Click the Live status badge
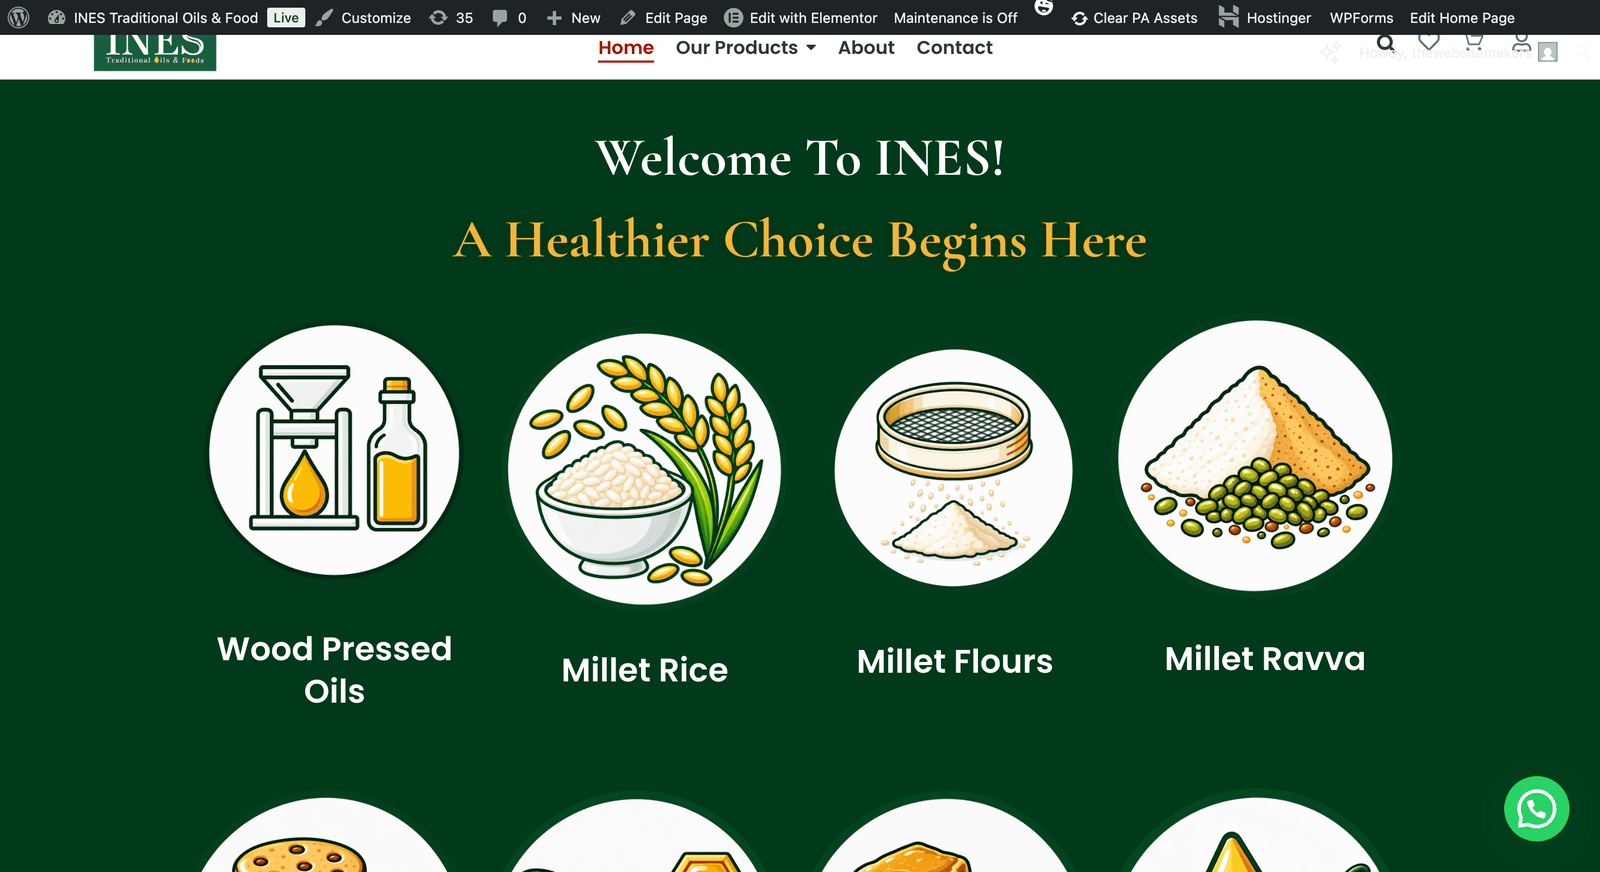 (286, 18)
